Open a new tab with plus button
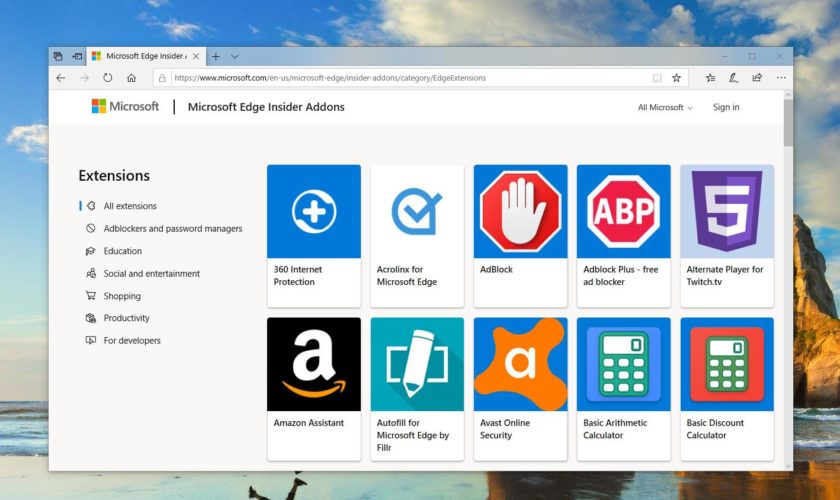Viewport: 840px width, 500px height. point(216,56)
